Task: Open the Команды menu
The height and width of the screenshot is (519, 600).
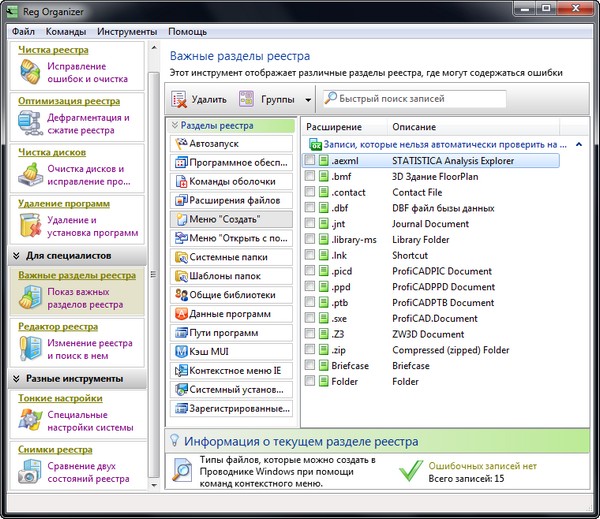Action: (65, 32)
